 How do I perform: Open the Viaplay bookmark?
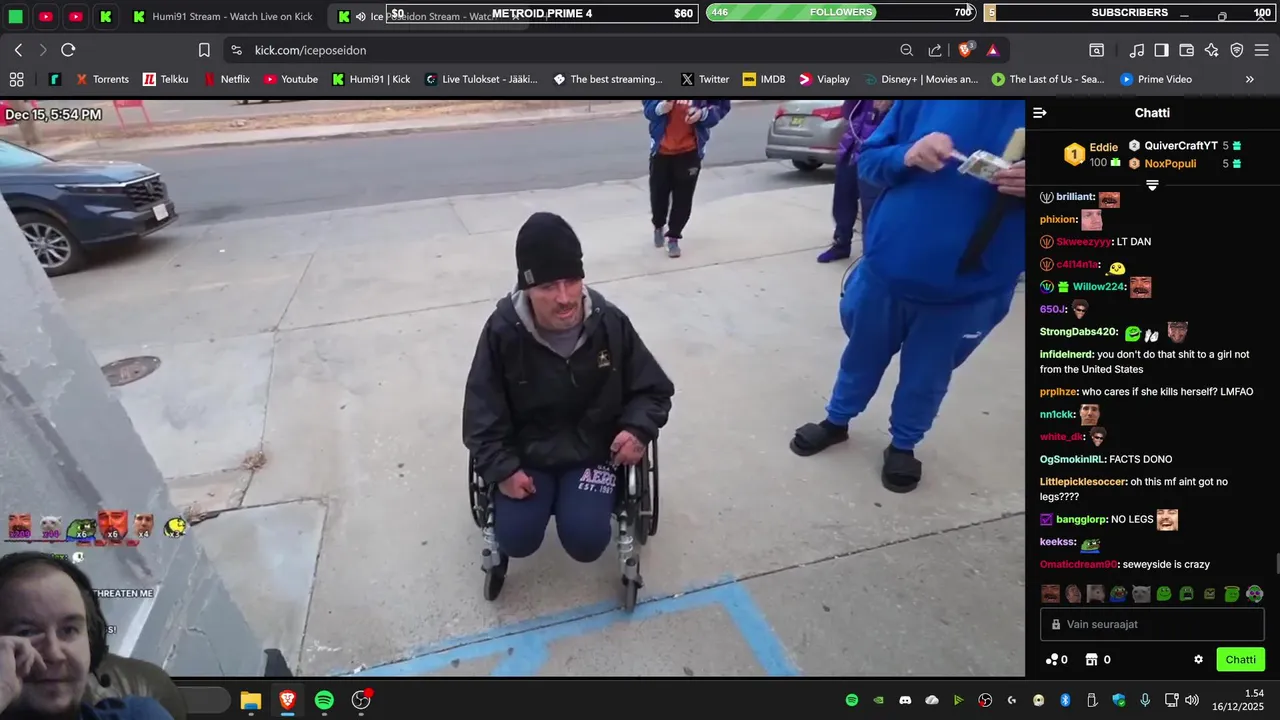point(824,79)
